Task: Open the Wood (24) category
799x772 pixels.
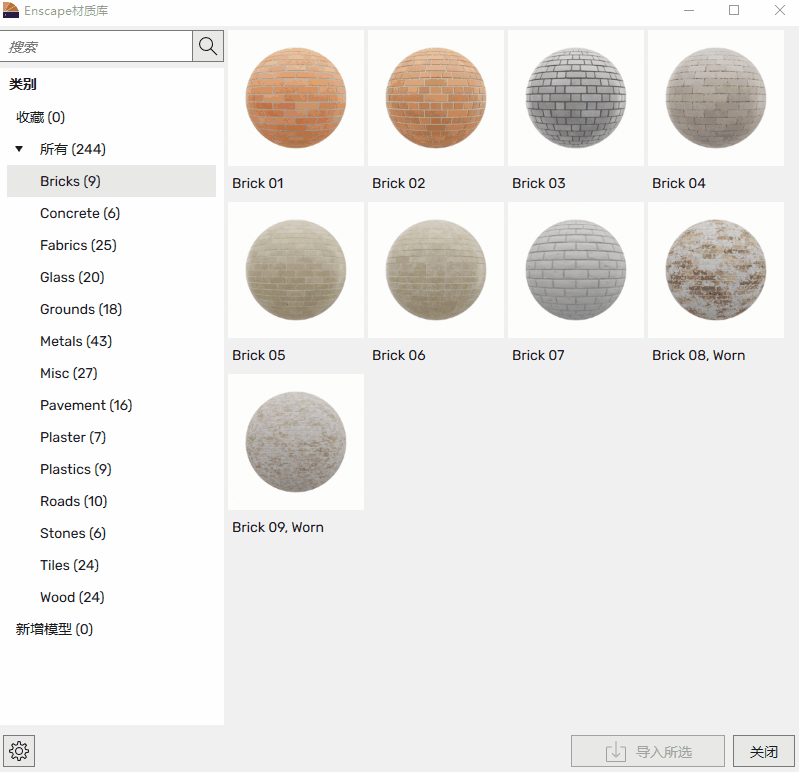Action: (72, 597)
